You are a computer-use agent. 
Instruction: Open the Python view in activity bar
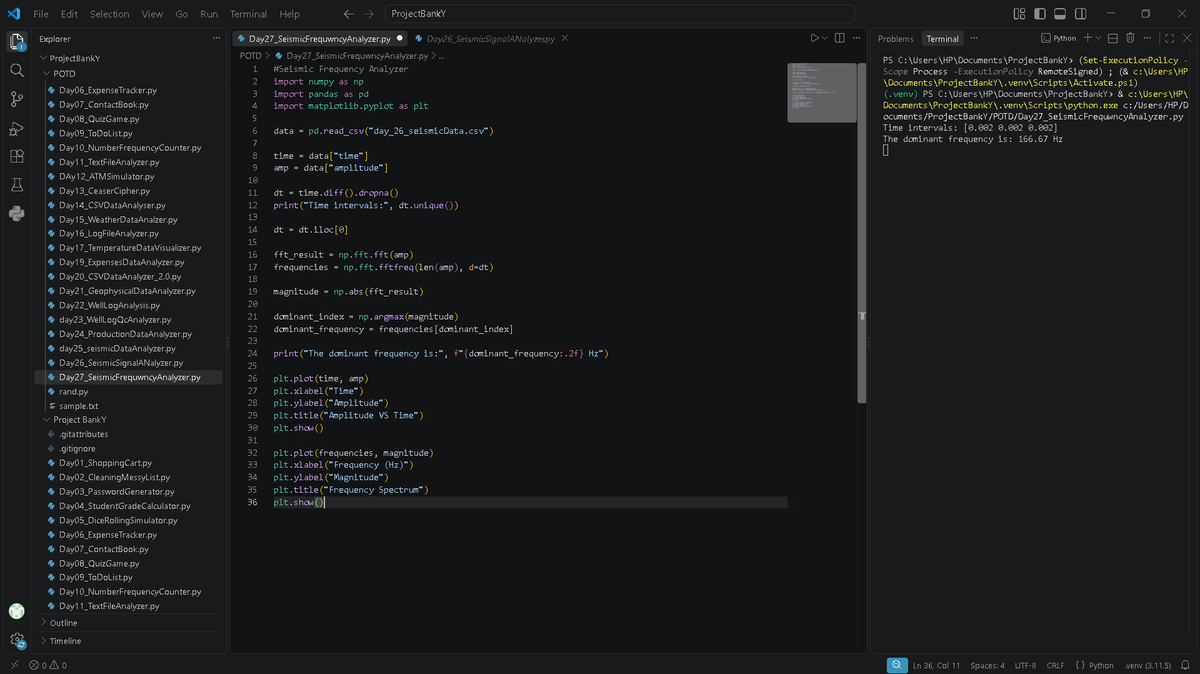coord(17,213)
